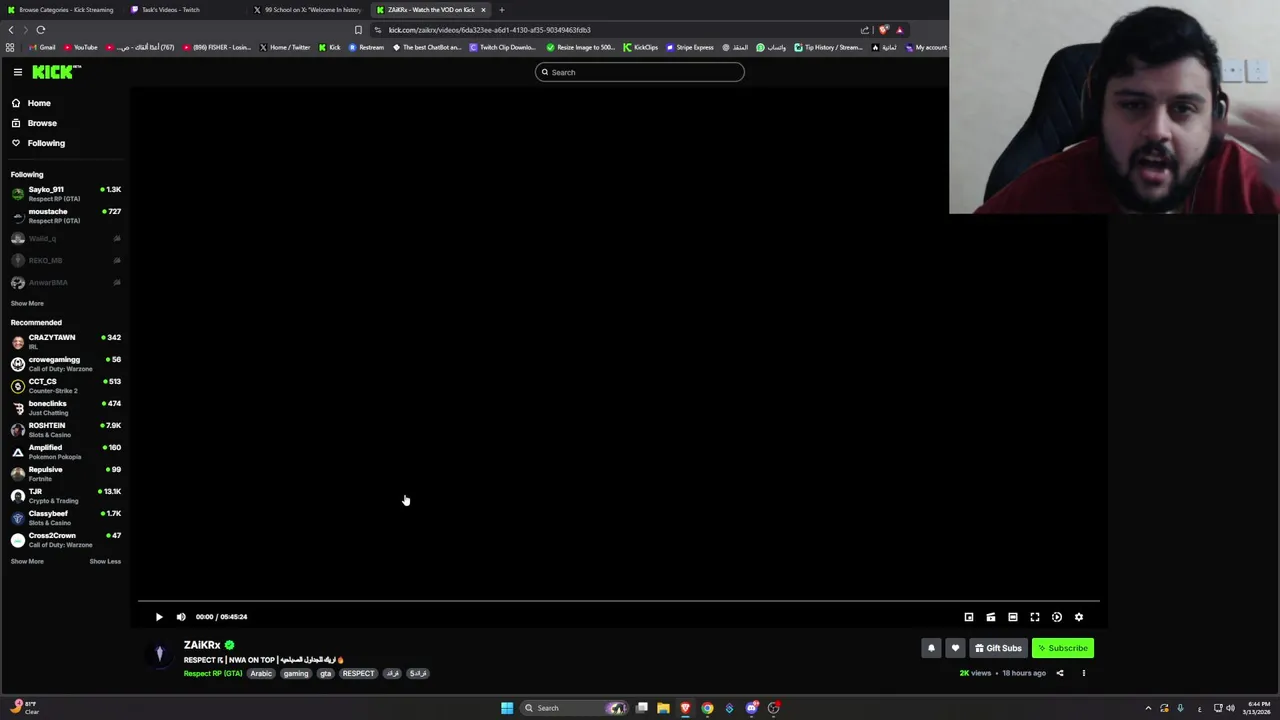Toggle the sidebar with hamburger menu
Screen dimensions: 1280x720
pos(18,72)
